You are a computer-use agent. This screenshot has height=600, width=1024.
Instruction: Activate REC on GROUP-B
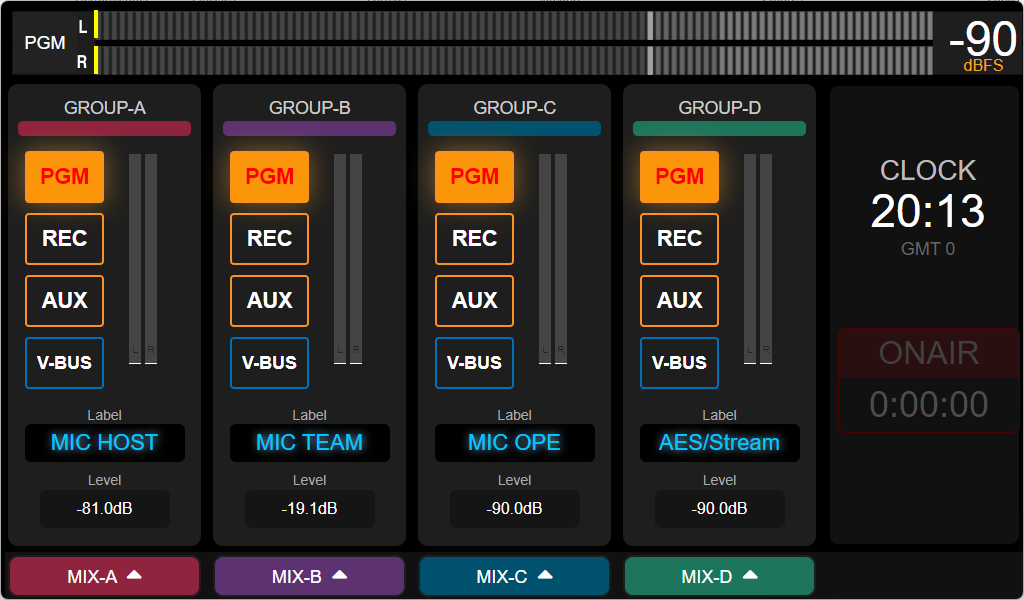pos(269,239)
